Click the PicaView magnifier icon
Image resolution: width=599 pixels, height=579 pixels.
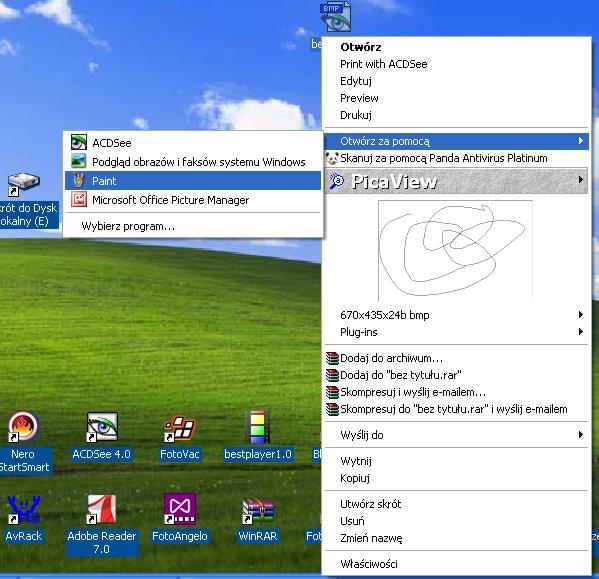pos(337,181)
